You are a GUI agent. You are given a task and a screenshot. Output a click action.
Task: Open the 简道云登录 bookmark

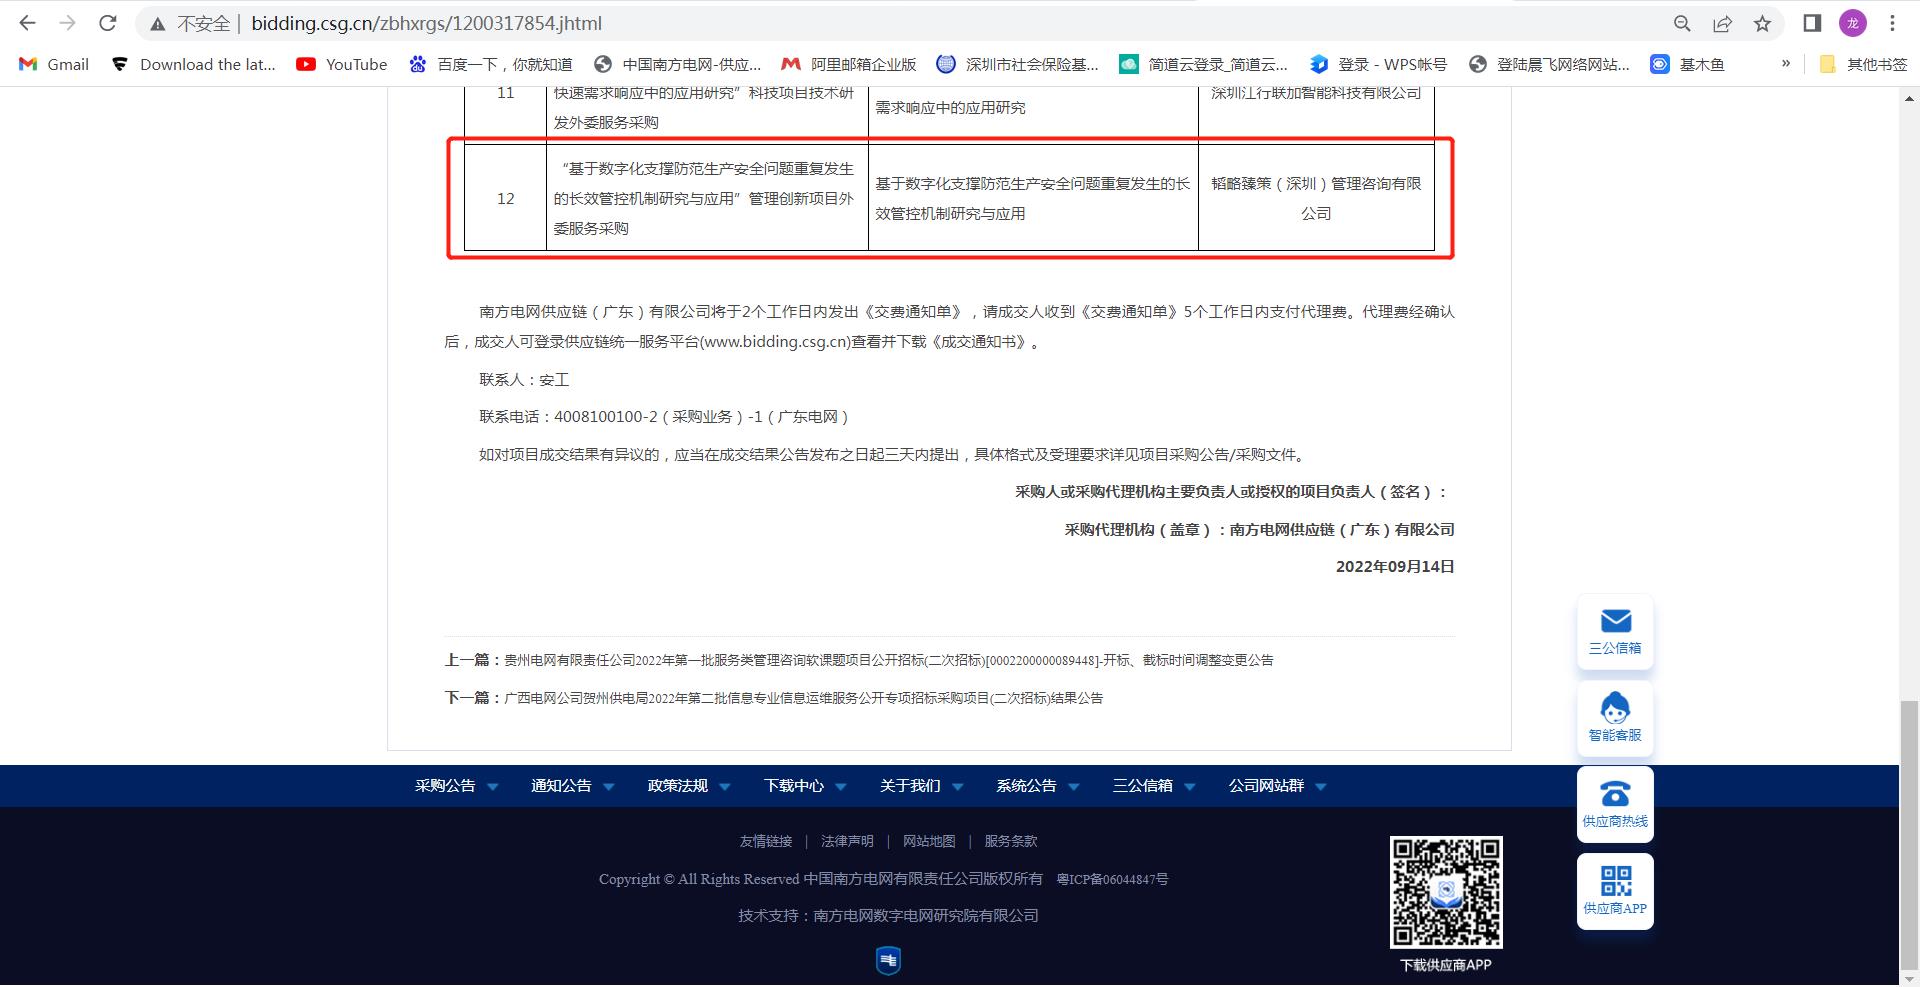(x=1203, y=64)
